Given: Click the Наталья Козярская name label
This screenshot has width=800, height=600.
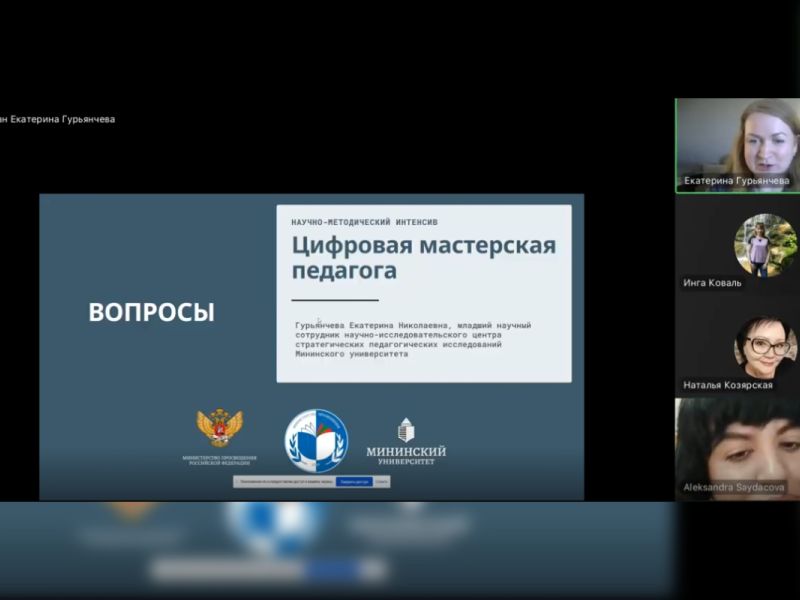Looking at the screenshot, I should [728, 385].
